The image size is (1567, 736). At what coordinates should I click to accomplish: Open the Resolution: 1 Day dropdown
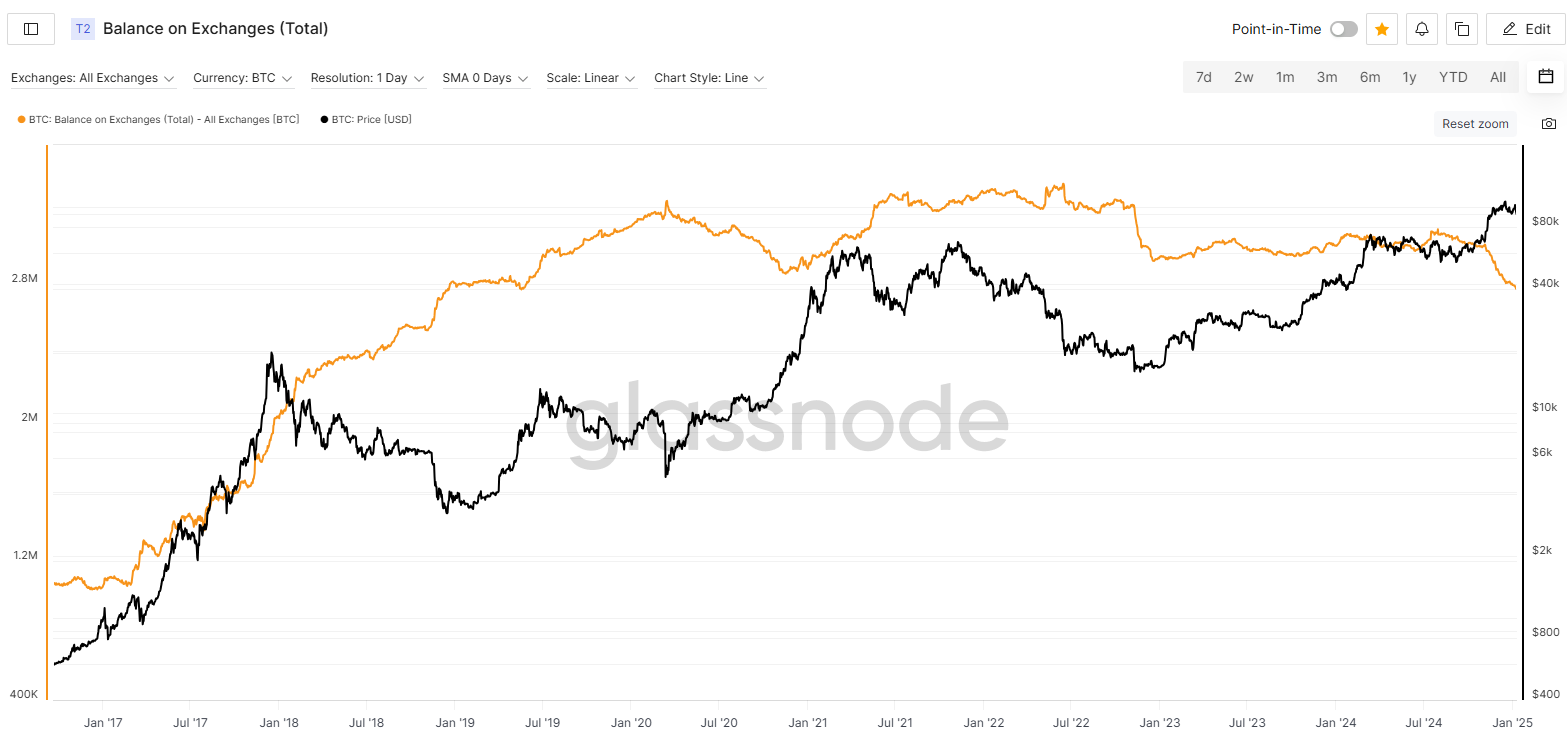(367, 78)
